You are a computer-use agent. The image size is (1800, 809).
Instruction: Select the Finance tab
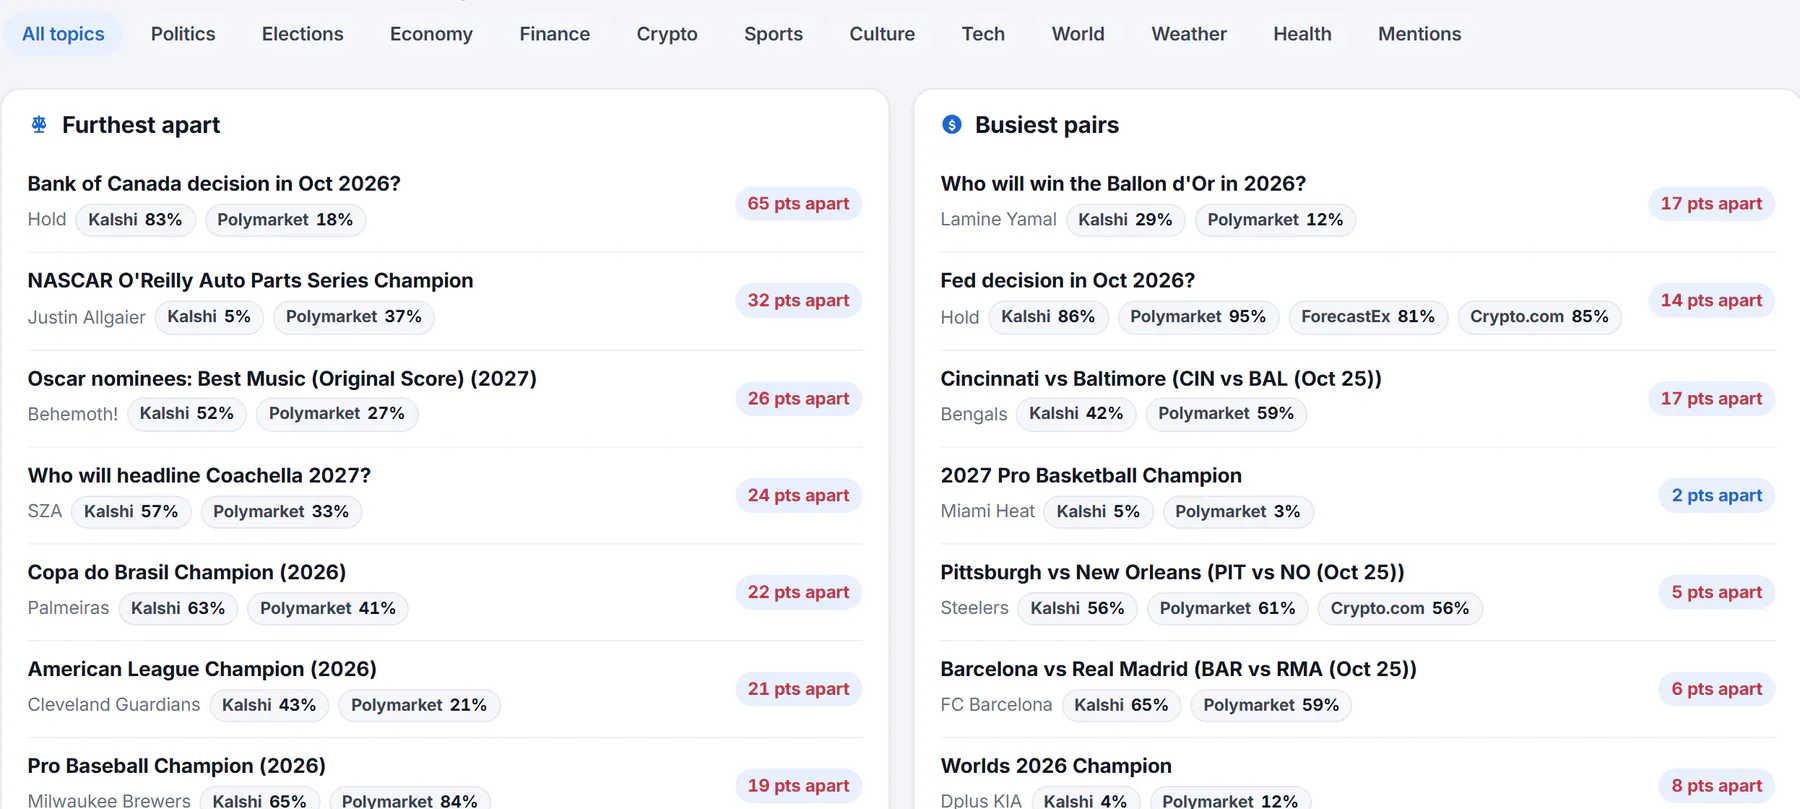point(555,34)
